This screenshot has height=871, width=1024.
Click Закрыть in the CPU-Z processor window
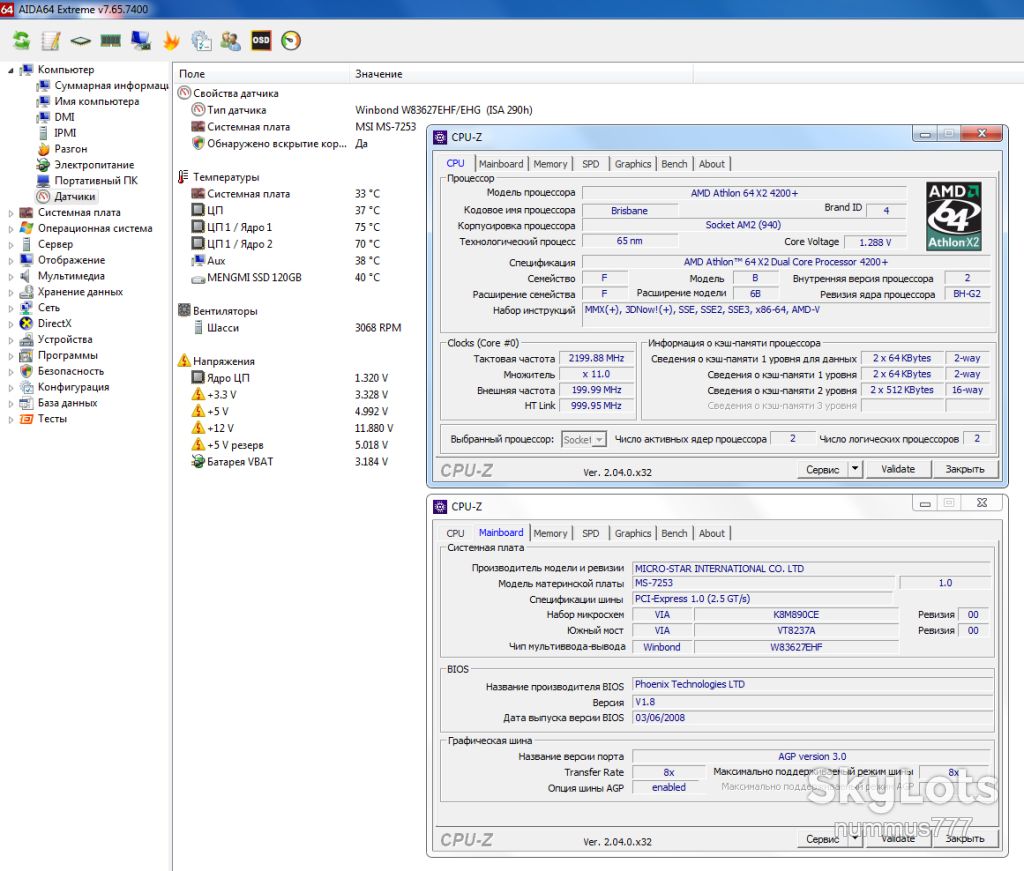coord(965,469)
